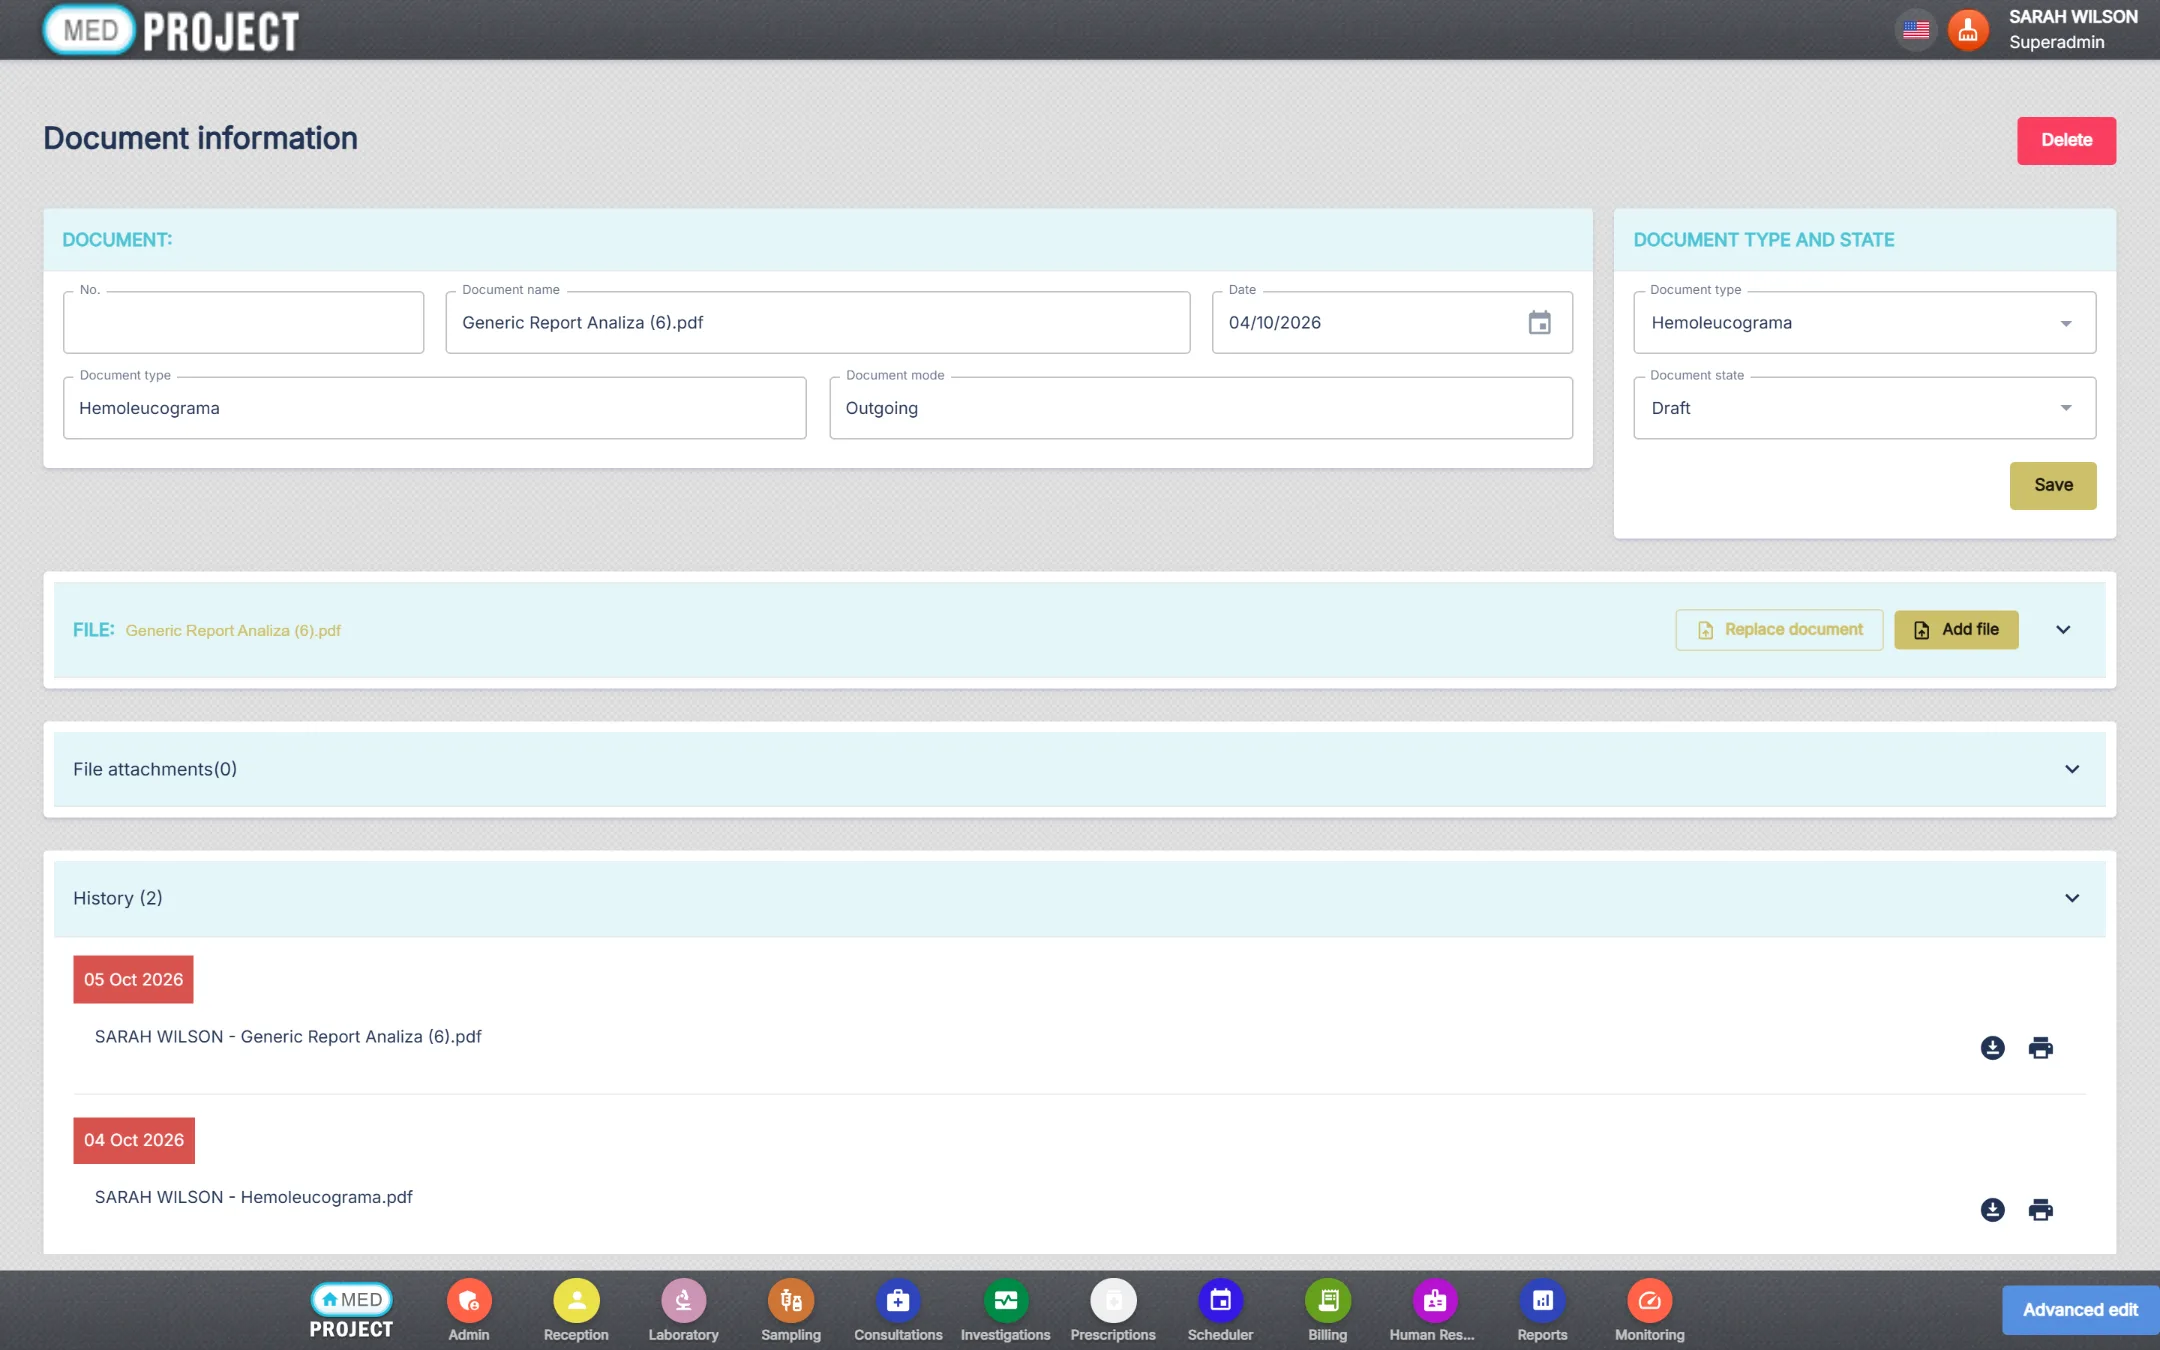Click the Document mode Outgoing field
Image resolution: width=2160 pixels, height=1350 pixels.
(1200, 408)
